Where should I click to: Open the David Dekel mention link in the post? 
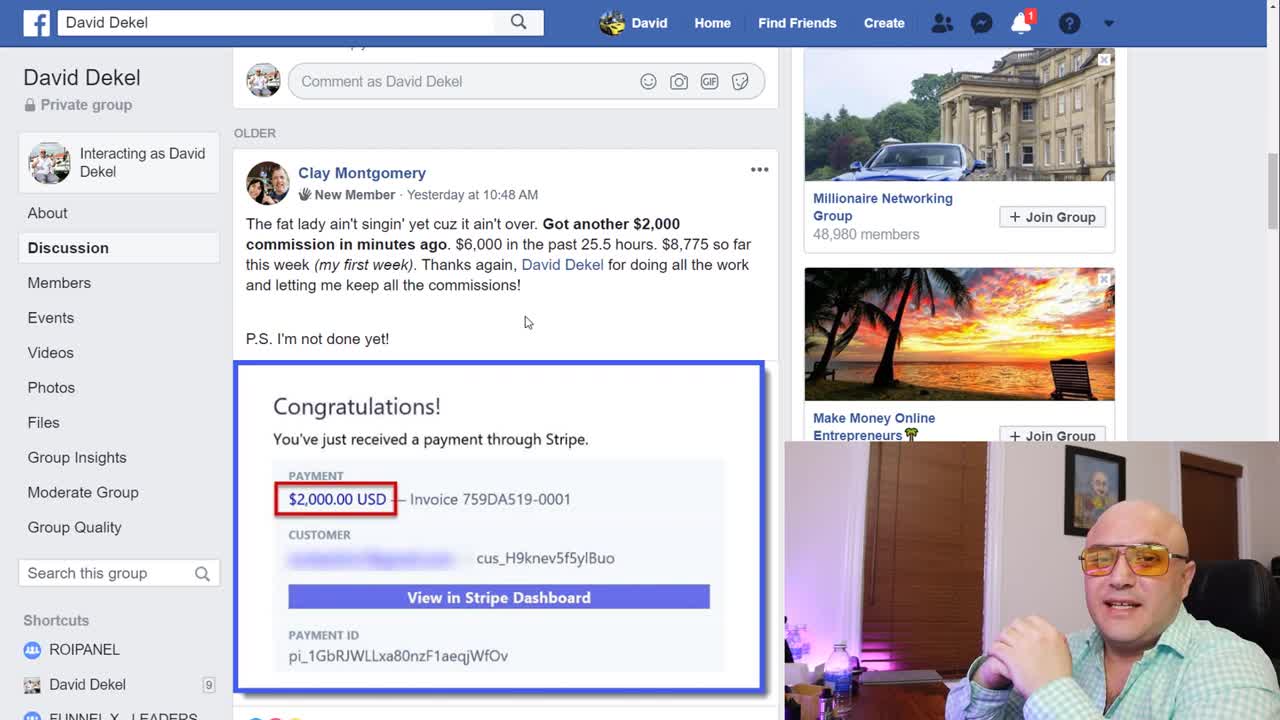[562, 265]
